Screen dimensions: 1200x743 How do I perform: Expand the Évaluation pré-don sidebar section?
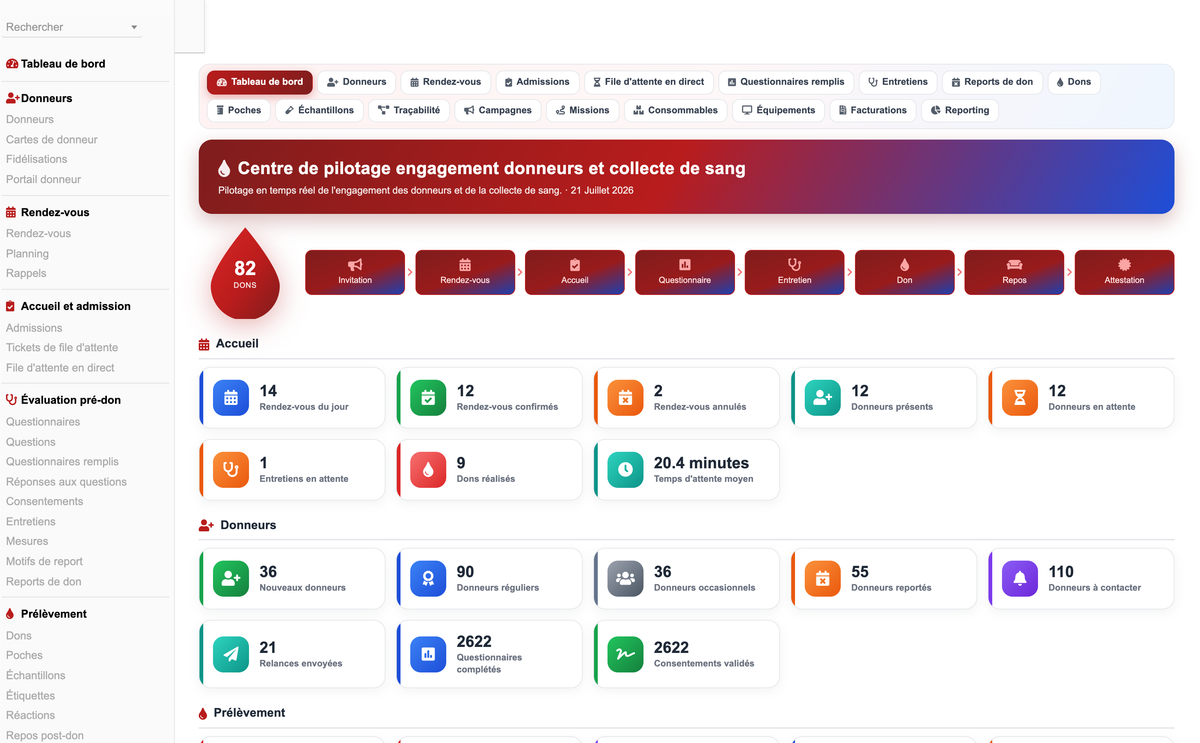click(x=63, y=400)
